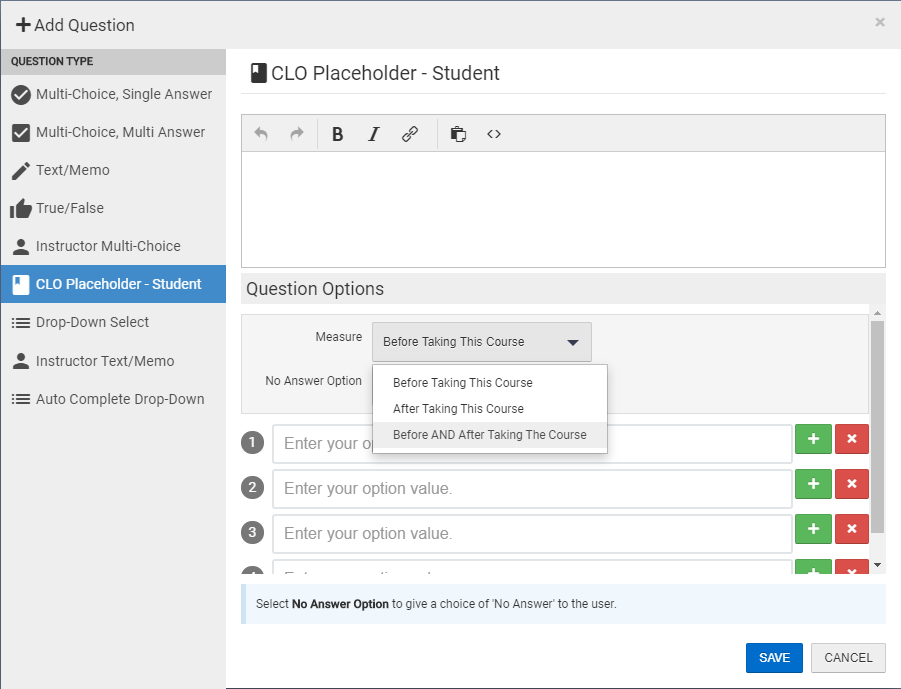Click the 'Question Options' heading
The height and width of the screenshot is (689, 901).
pyautogui.click(x=315, y=288)
